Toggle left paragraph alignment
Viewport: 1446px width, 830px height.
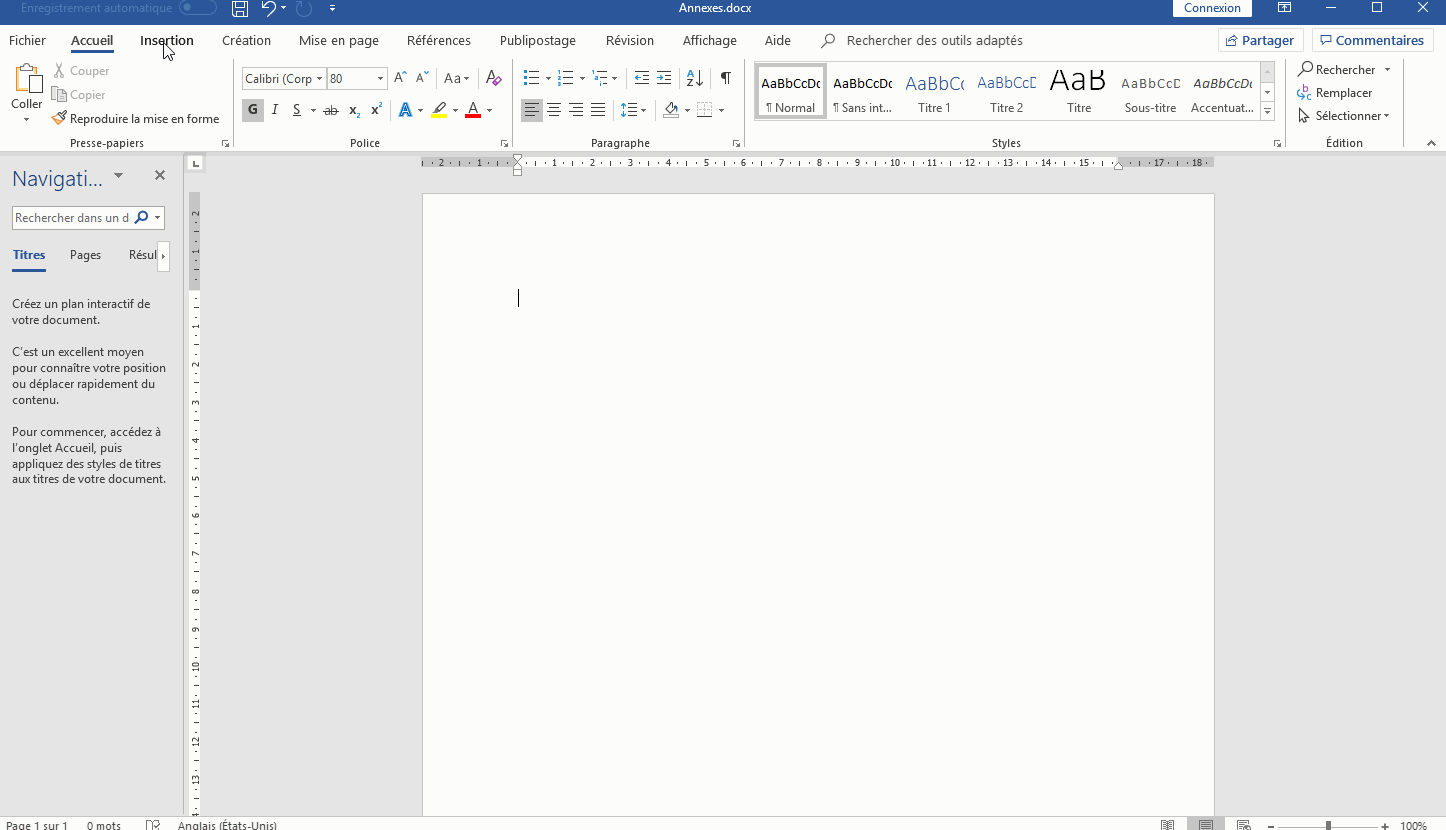click(532, 110)
